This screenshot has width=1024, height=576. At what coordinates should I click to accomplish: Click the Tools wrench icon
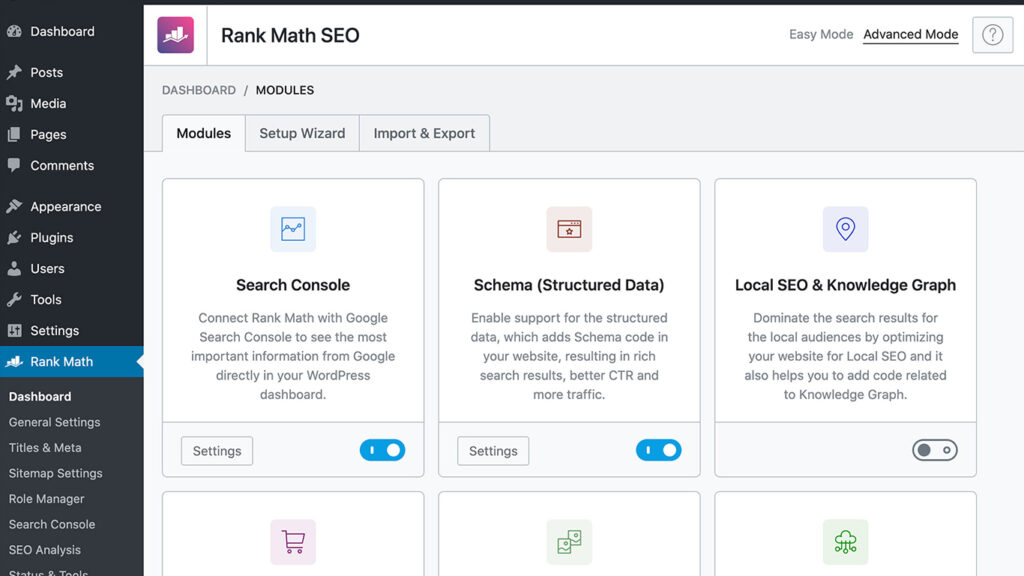[14, 300]
